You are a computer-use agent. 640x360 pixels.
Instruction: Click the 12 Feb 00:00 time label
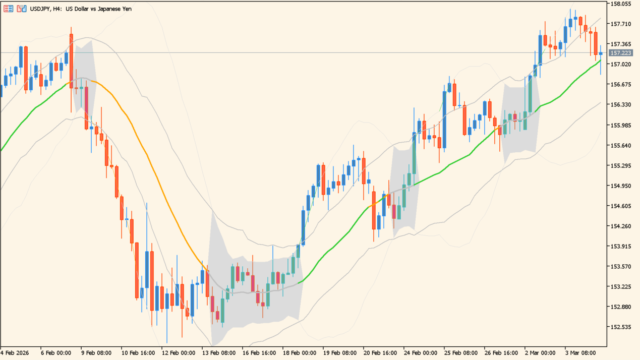tap(178, 353)
